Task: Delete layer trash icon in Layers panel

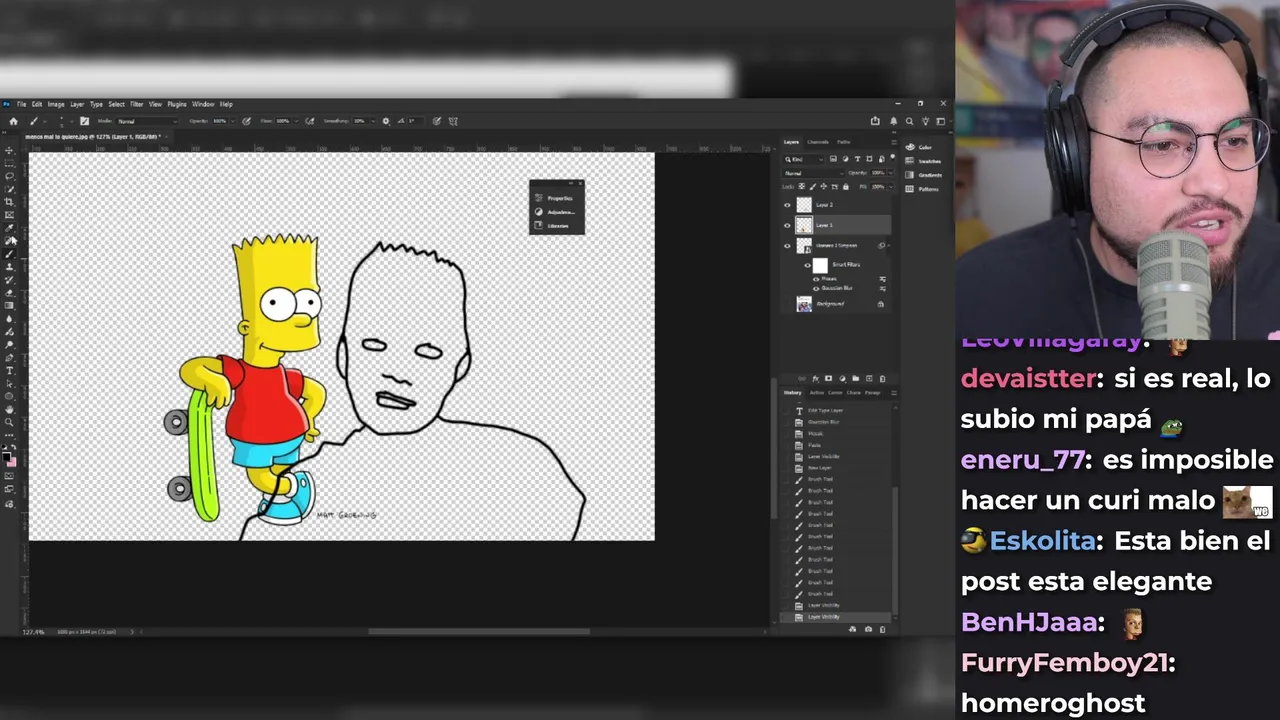Action: pyautogui.click(x=882, y=378)
